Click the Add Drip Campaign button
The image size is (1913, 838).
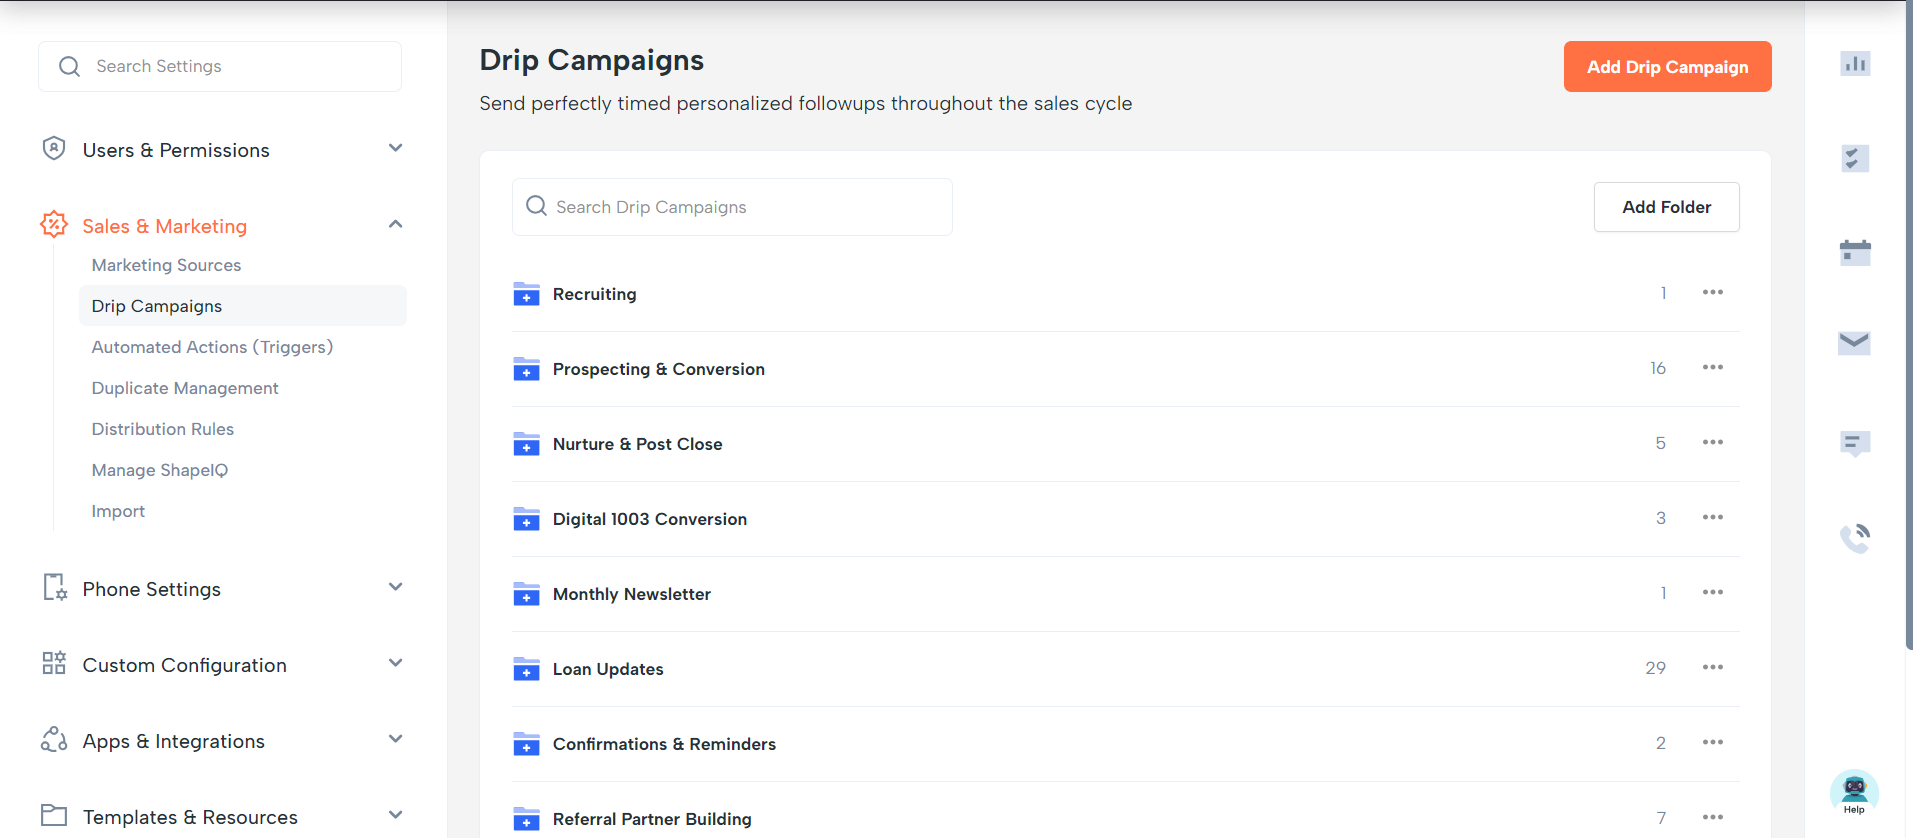1667,67
